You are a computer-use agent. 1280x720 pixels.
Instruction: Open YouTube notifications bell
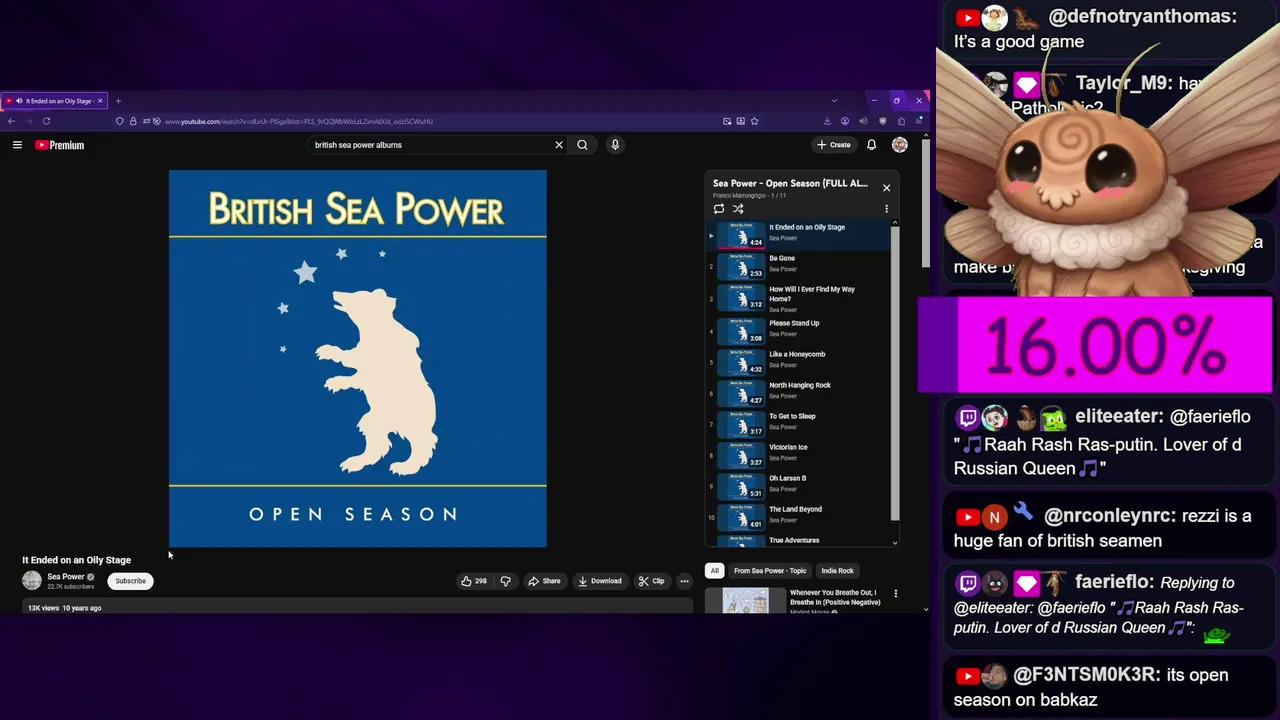[871, 145]
